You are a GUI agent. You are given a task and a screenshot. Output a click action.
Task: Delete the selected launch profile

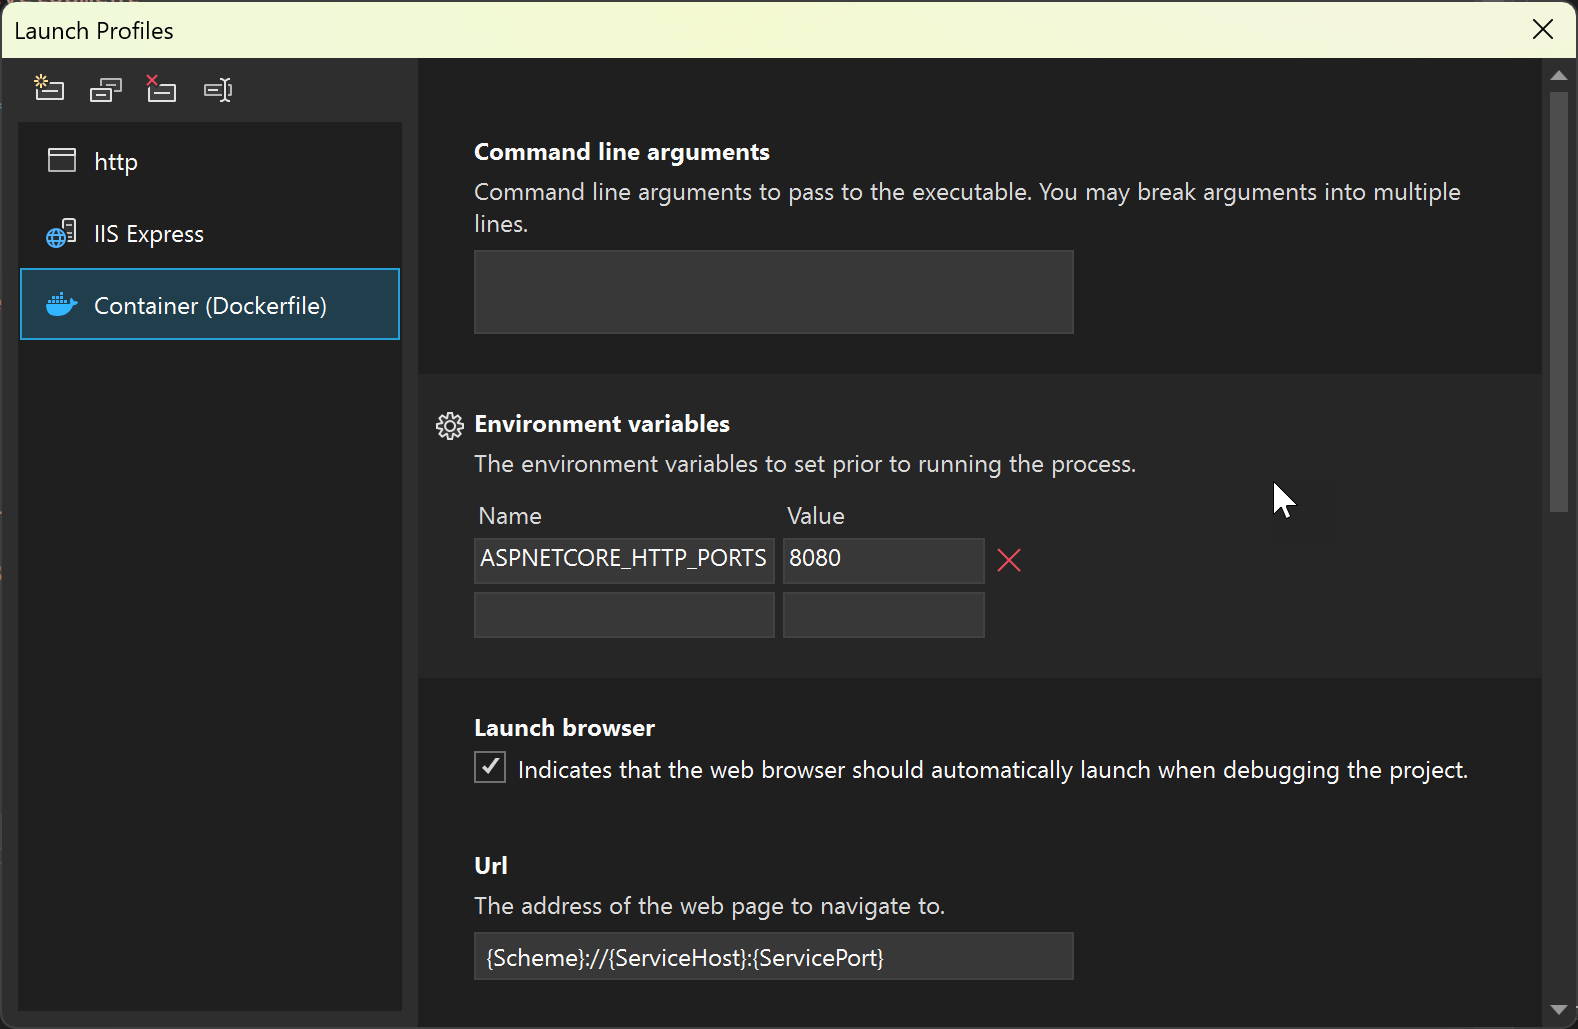pos(161,89)
